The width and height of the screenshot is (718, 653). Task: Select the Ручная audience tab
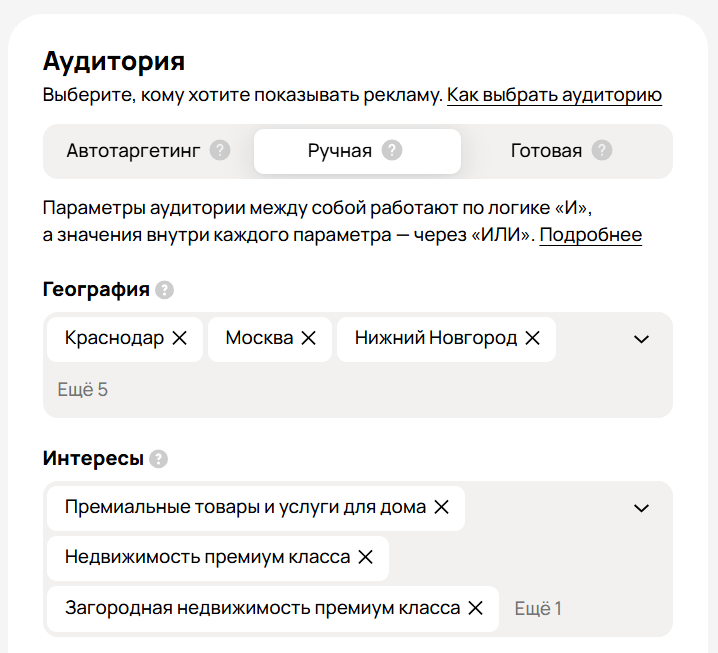357,151
